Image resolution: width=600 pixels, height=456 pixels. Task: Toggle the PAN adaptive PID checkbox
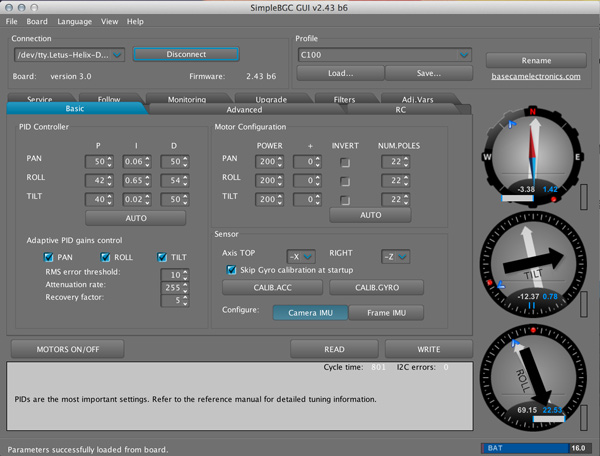[49, 257]
